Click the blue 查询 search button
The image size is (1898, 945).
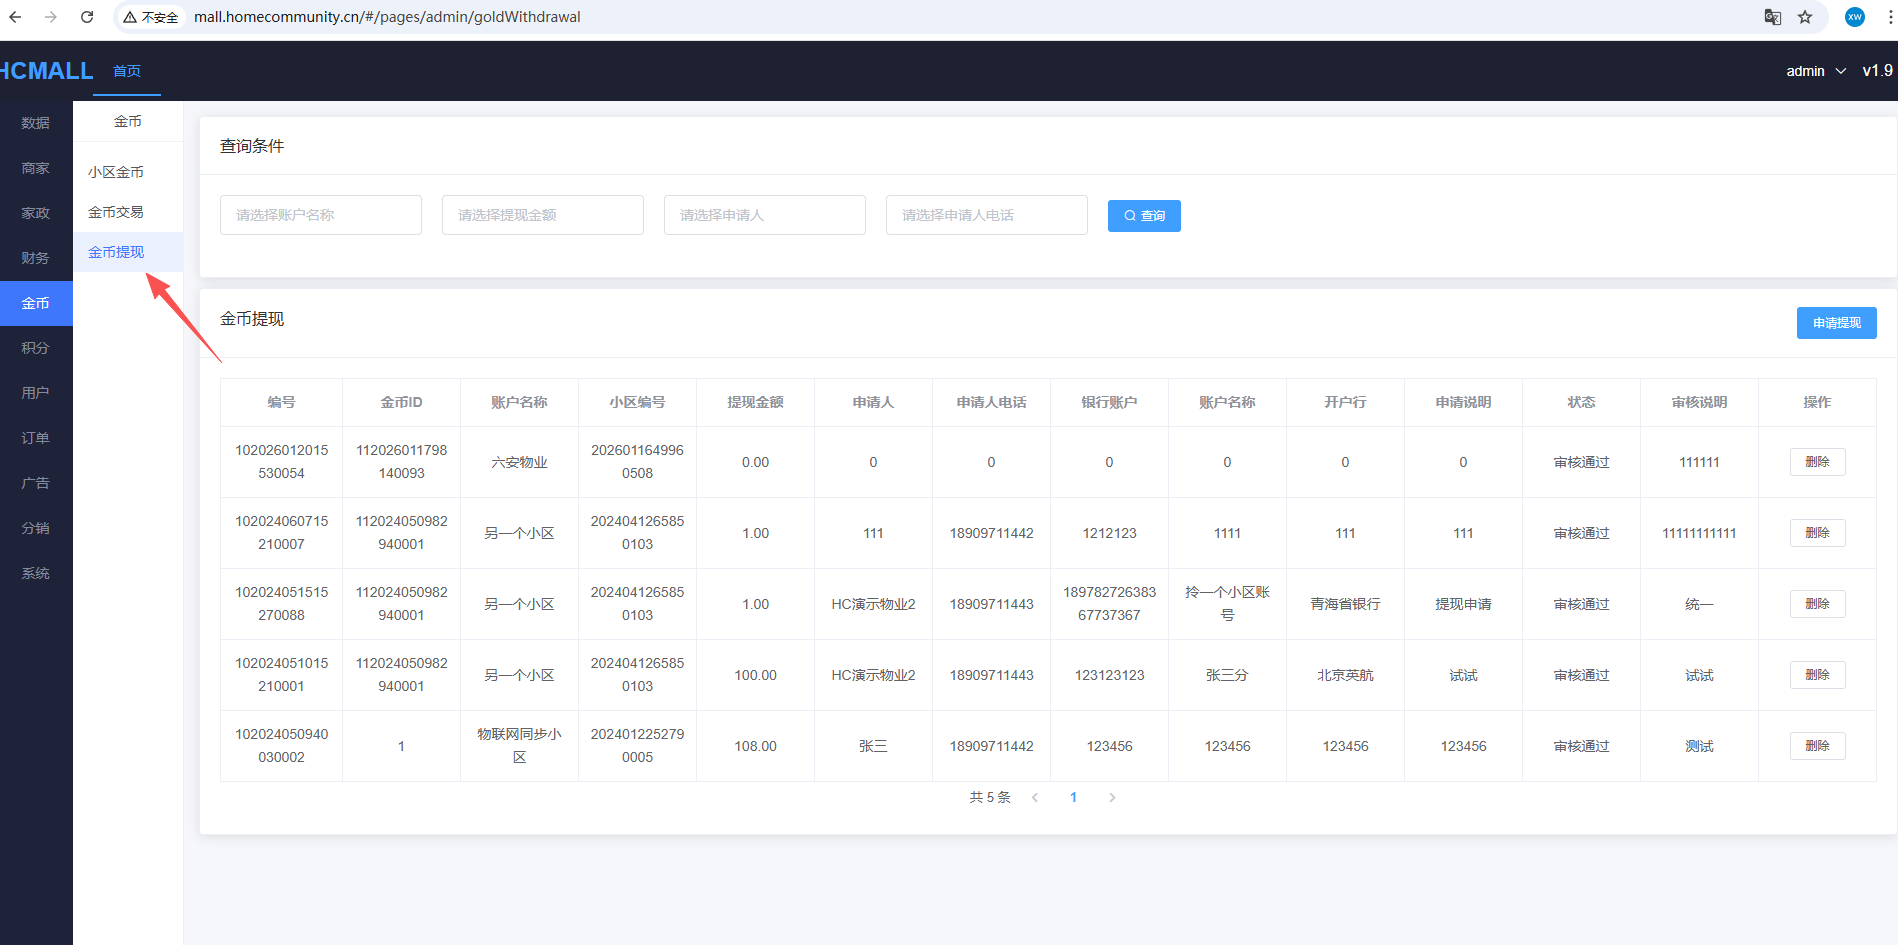pos(1144,216)
